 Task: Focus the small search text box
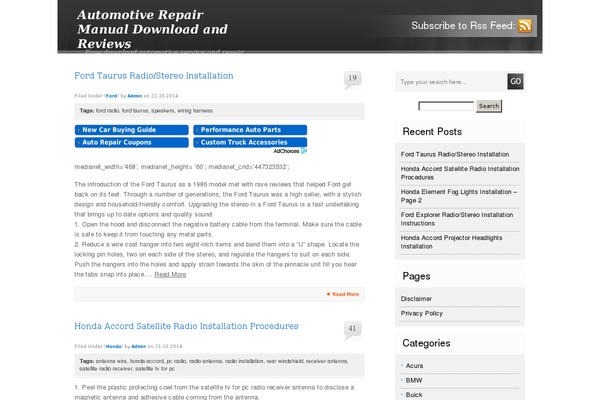(x=445, y=106)
